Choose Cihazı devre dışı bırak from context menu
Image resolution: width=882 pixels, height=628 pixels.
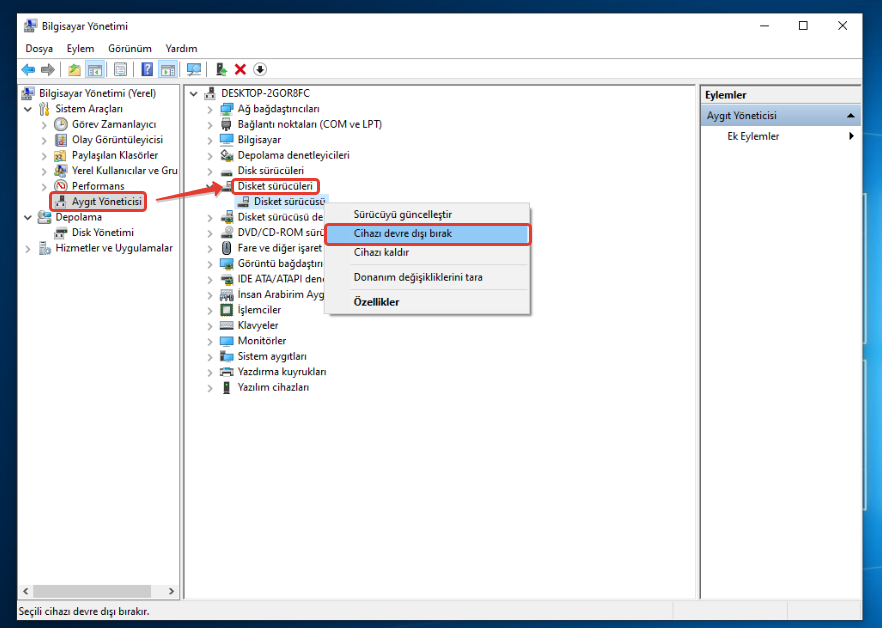pos(403,233)
